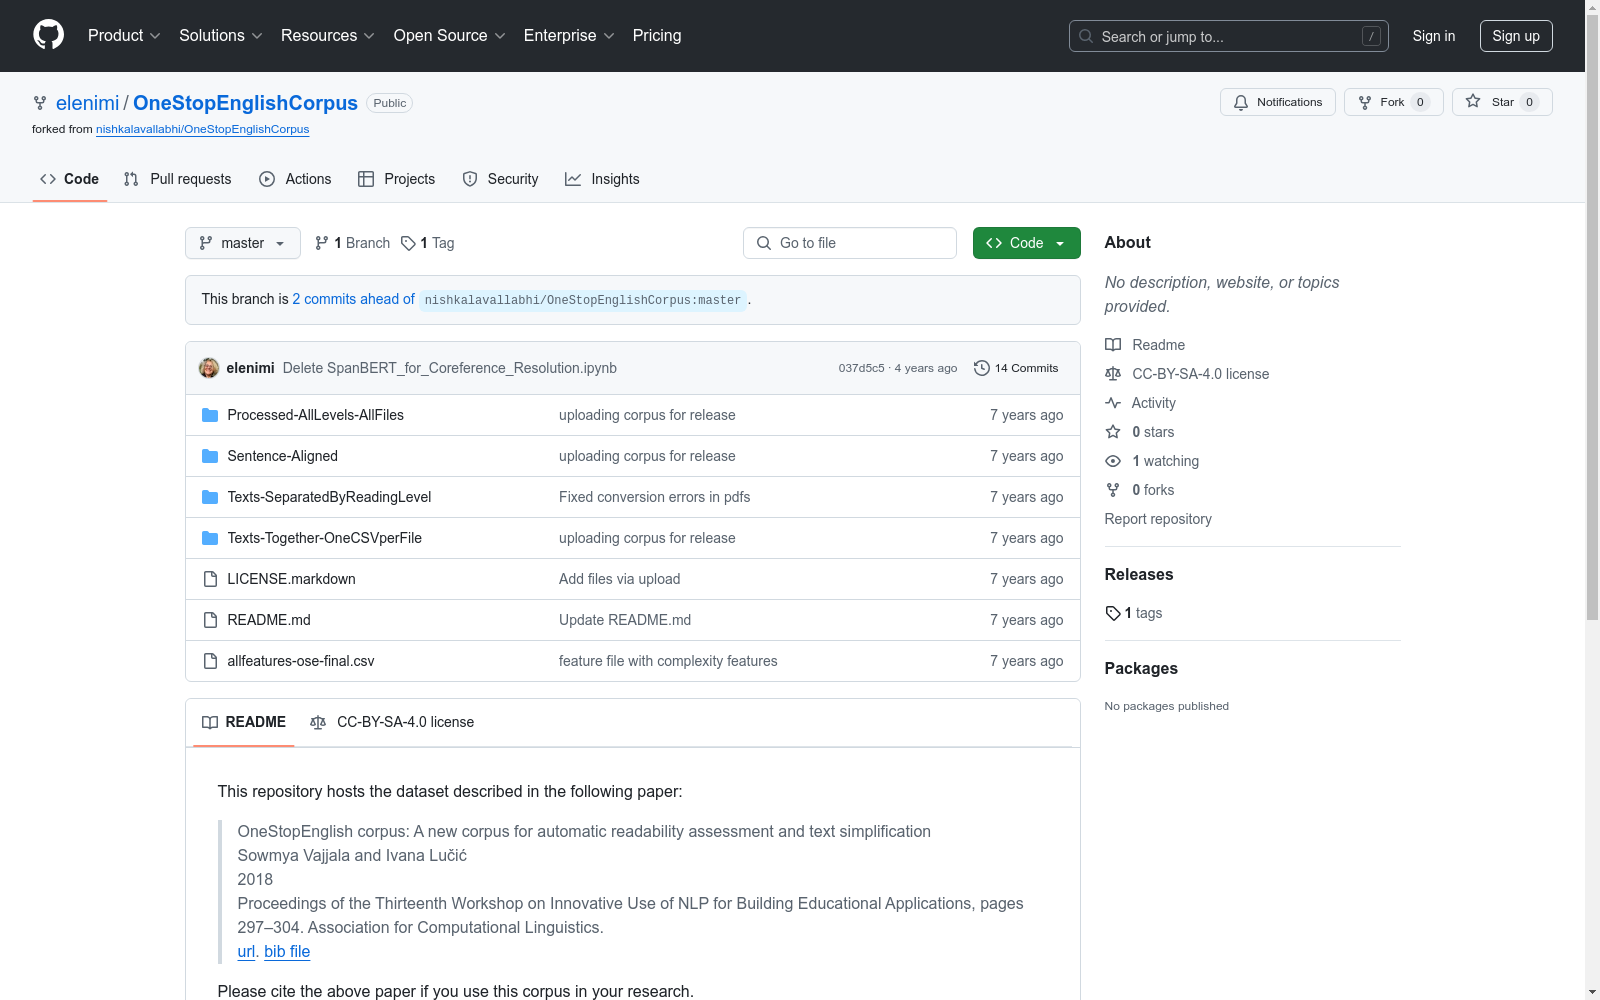Open the green Code dropdown button
Viewport: 1600px width, 1000px height.
(1026, 243)
